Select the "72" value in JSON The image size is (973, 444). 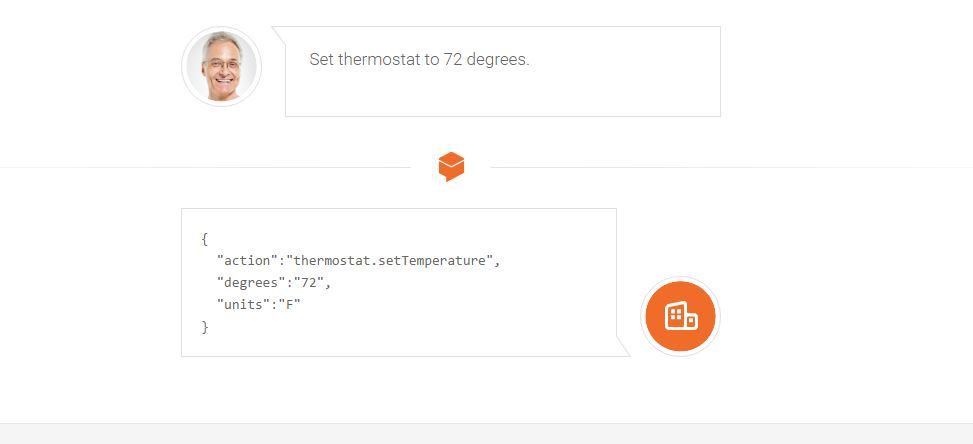(309, 283)
